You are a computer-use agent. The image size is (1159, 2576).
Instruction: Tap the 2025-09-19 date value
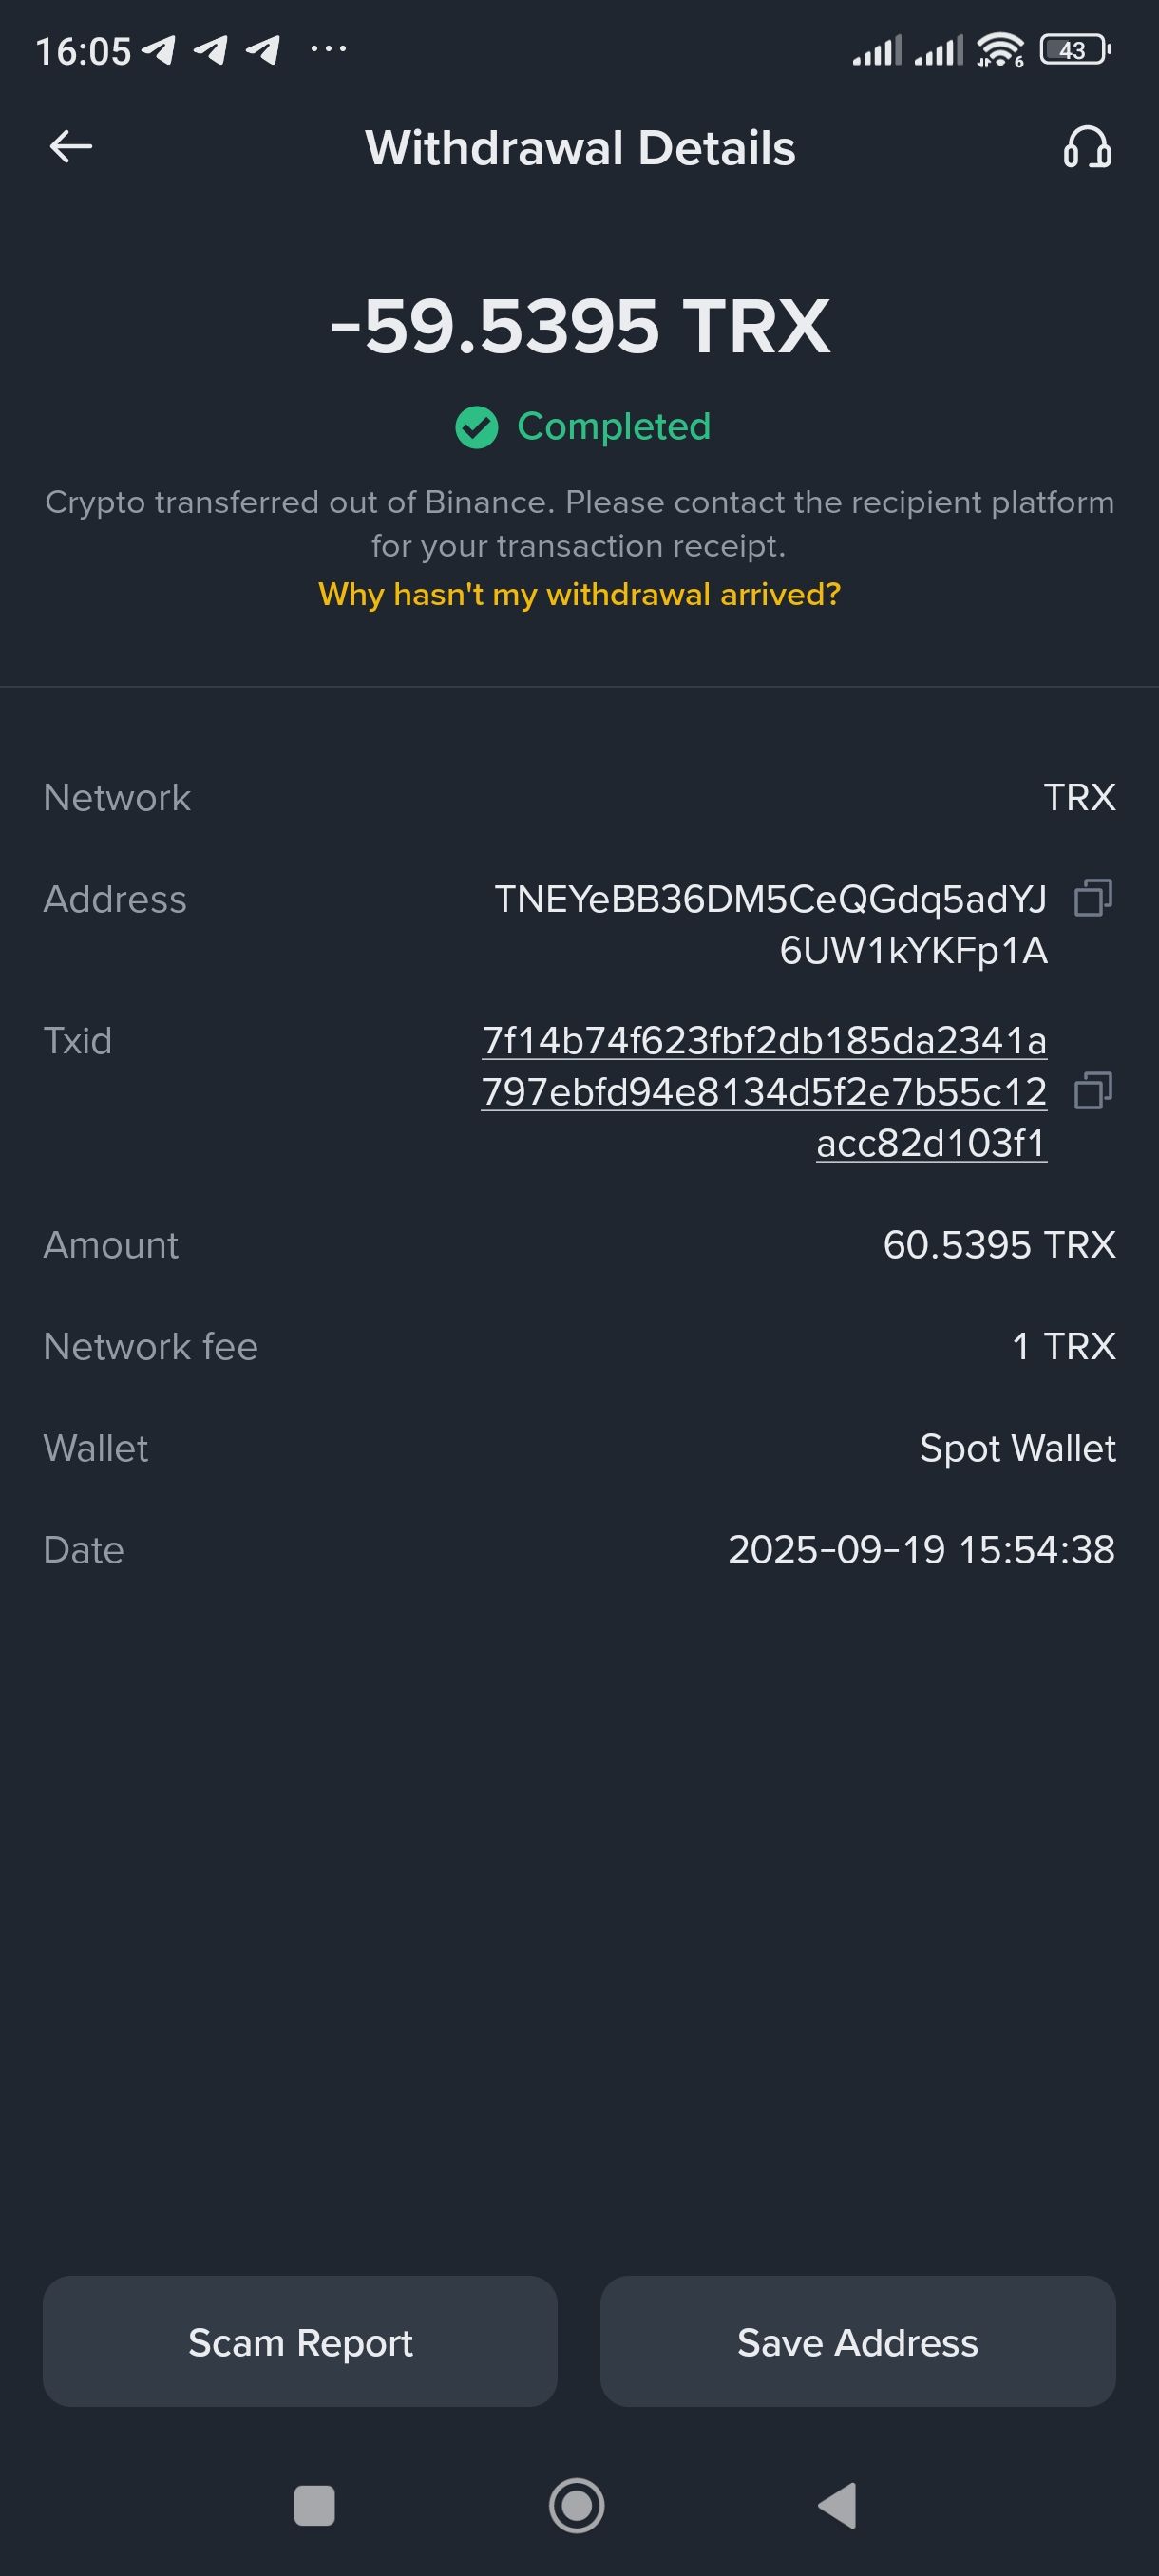pos(920,1550)
